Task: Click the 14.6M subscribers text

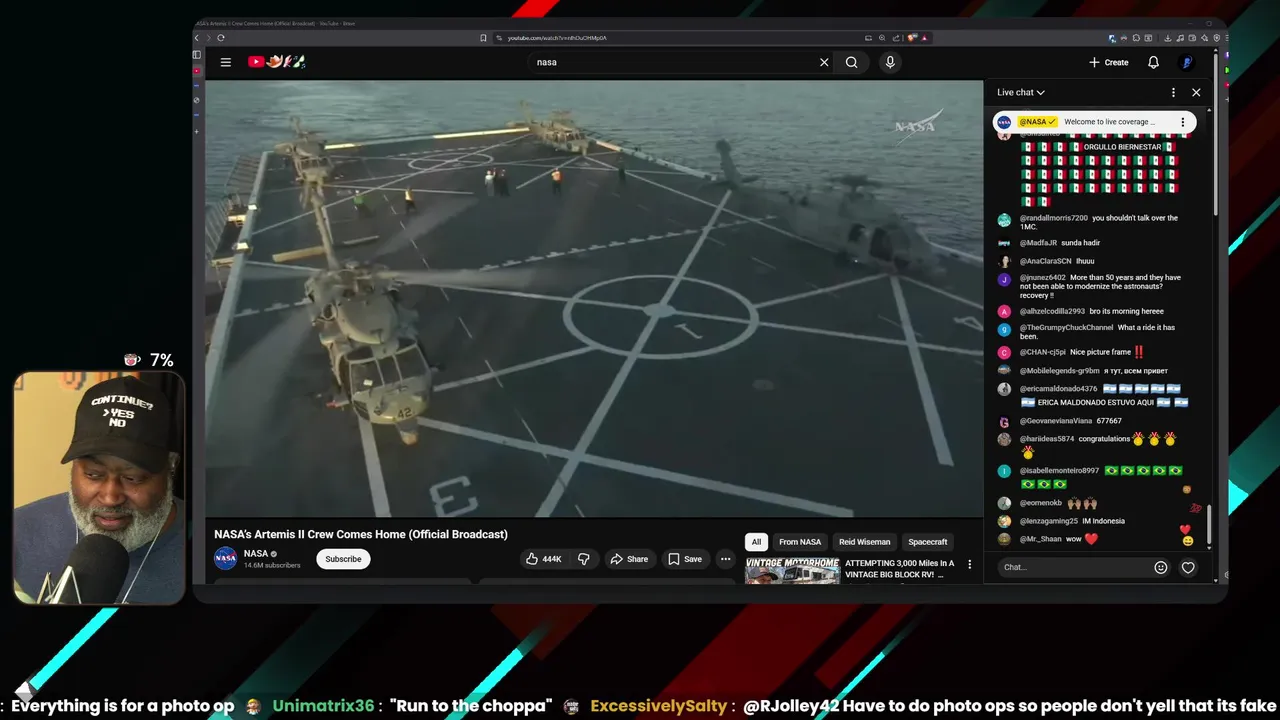Action: pyautogui.click(x=272, y=565)
